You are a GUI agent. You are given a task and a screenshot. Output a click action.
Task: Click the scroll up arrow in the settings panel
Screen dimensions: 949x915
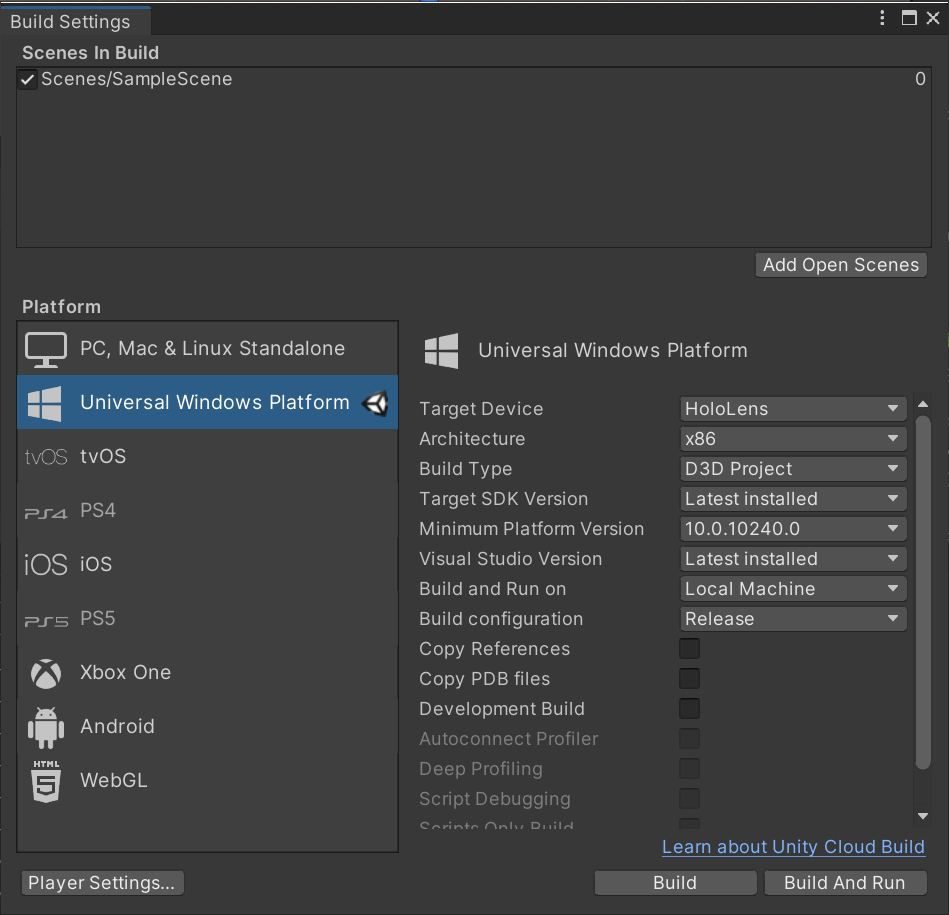pyautogui.click(x=922, y=404)
